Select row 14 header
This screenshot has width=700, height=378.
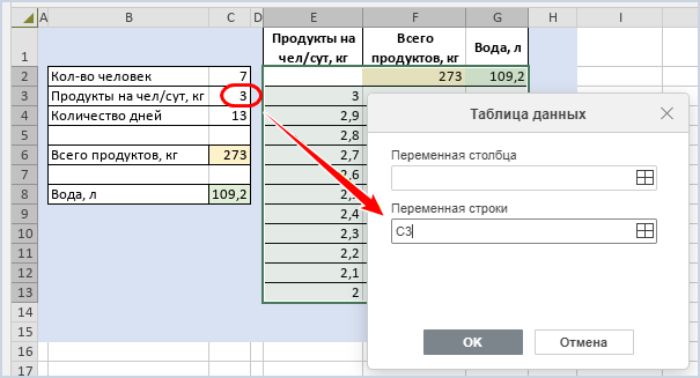pos(24,312)
